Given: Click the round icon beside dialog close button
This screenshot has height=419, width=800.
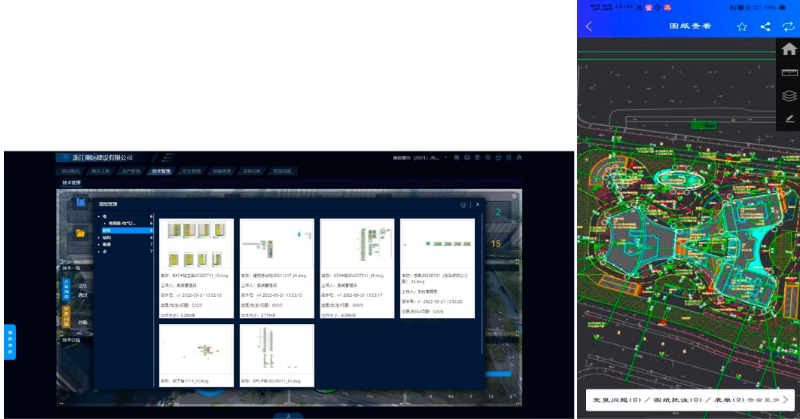Looking at the screenshot, I should point(463,205).
